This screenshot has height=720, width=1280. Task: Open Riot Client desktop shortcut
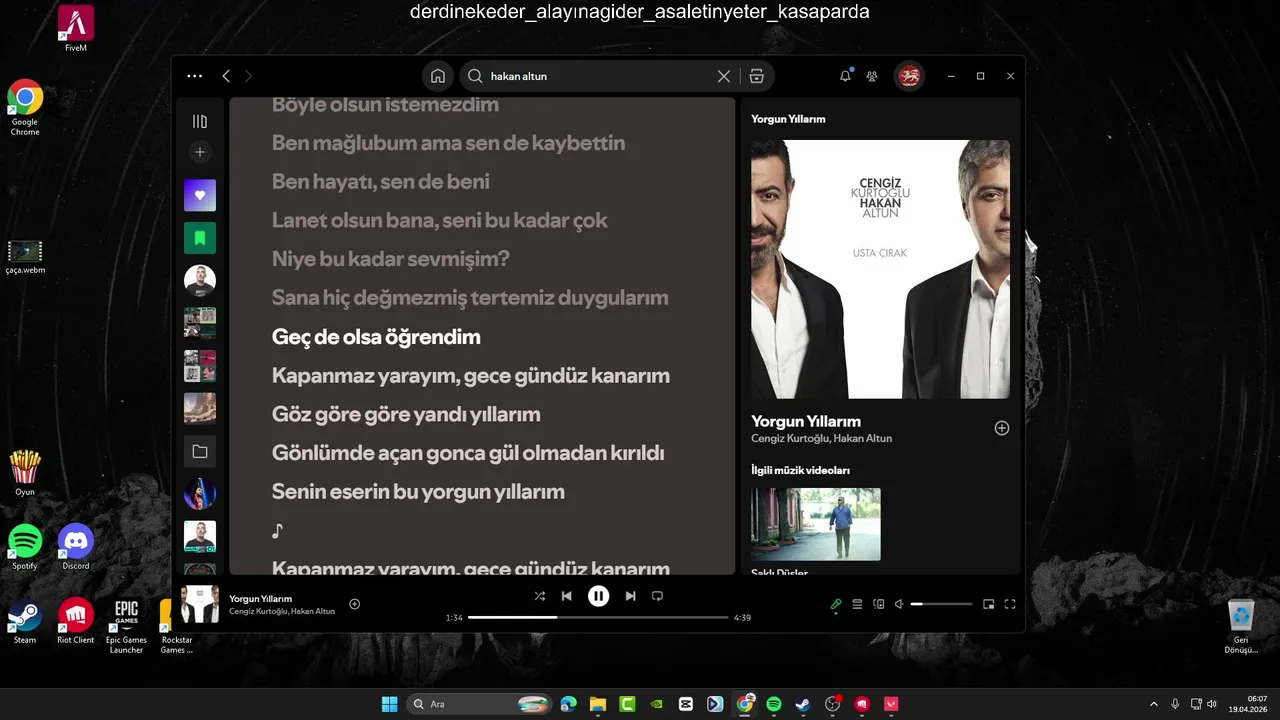[76, 621]
